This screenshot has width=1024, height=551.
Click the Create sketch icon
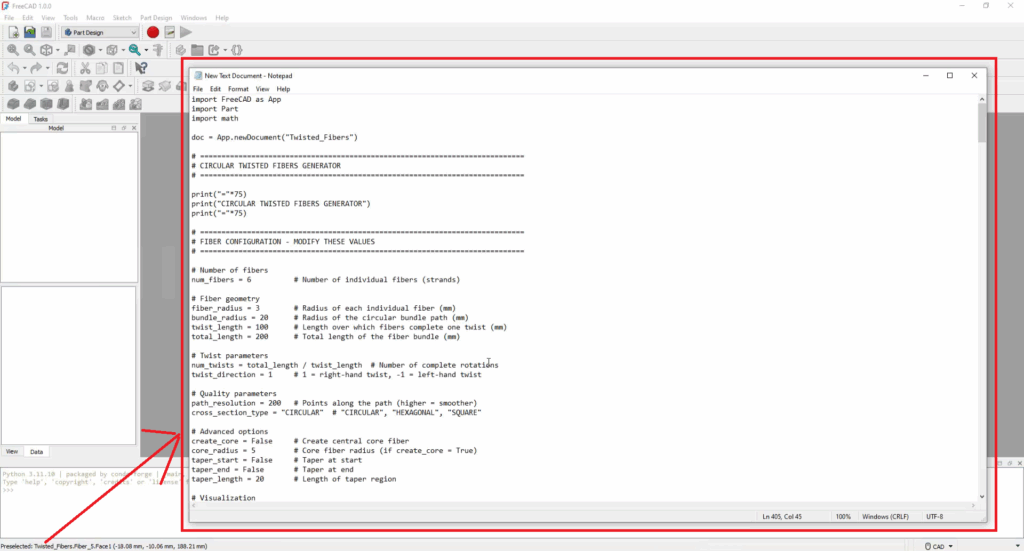tap(29, 86)
